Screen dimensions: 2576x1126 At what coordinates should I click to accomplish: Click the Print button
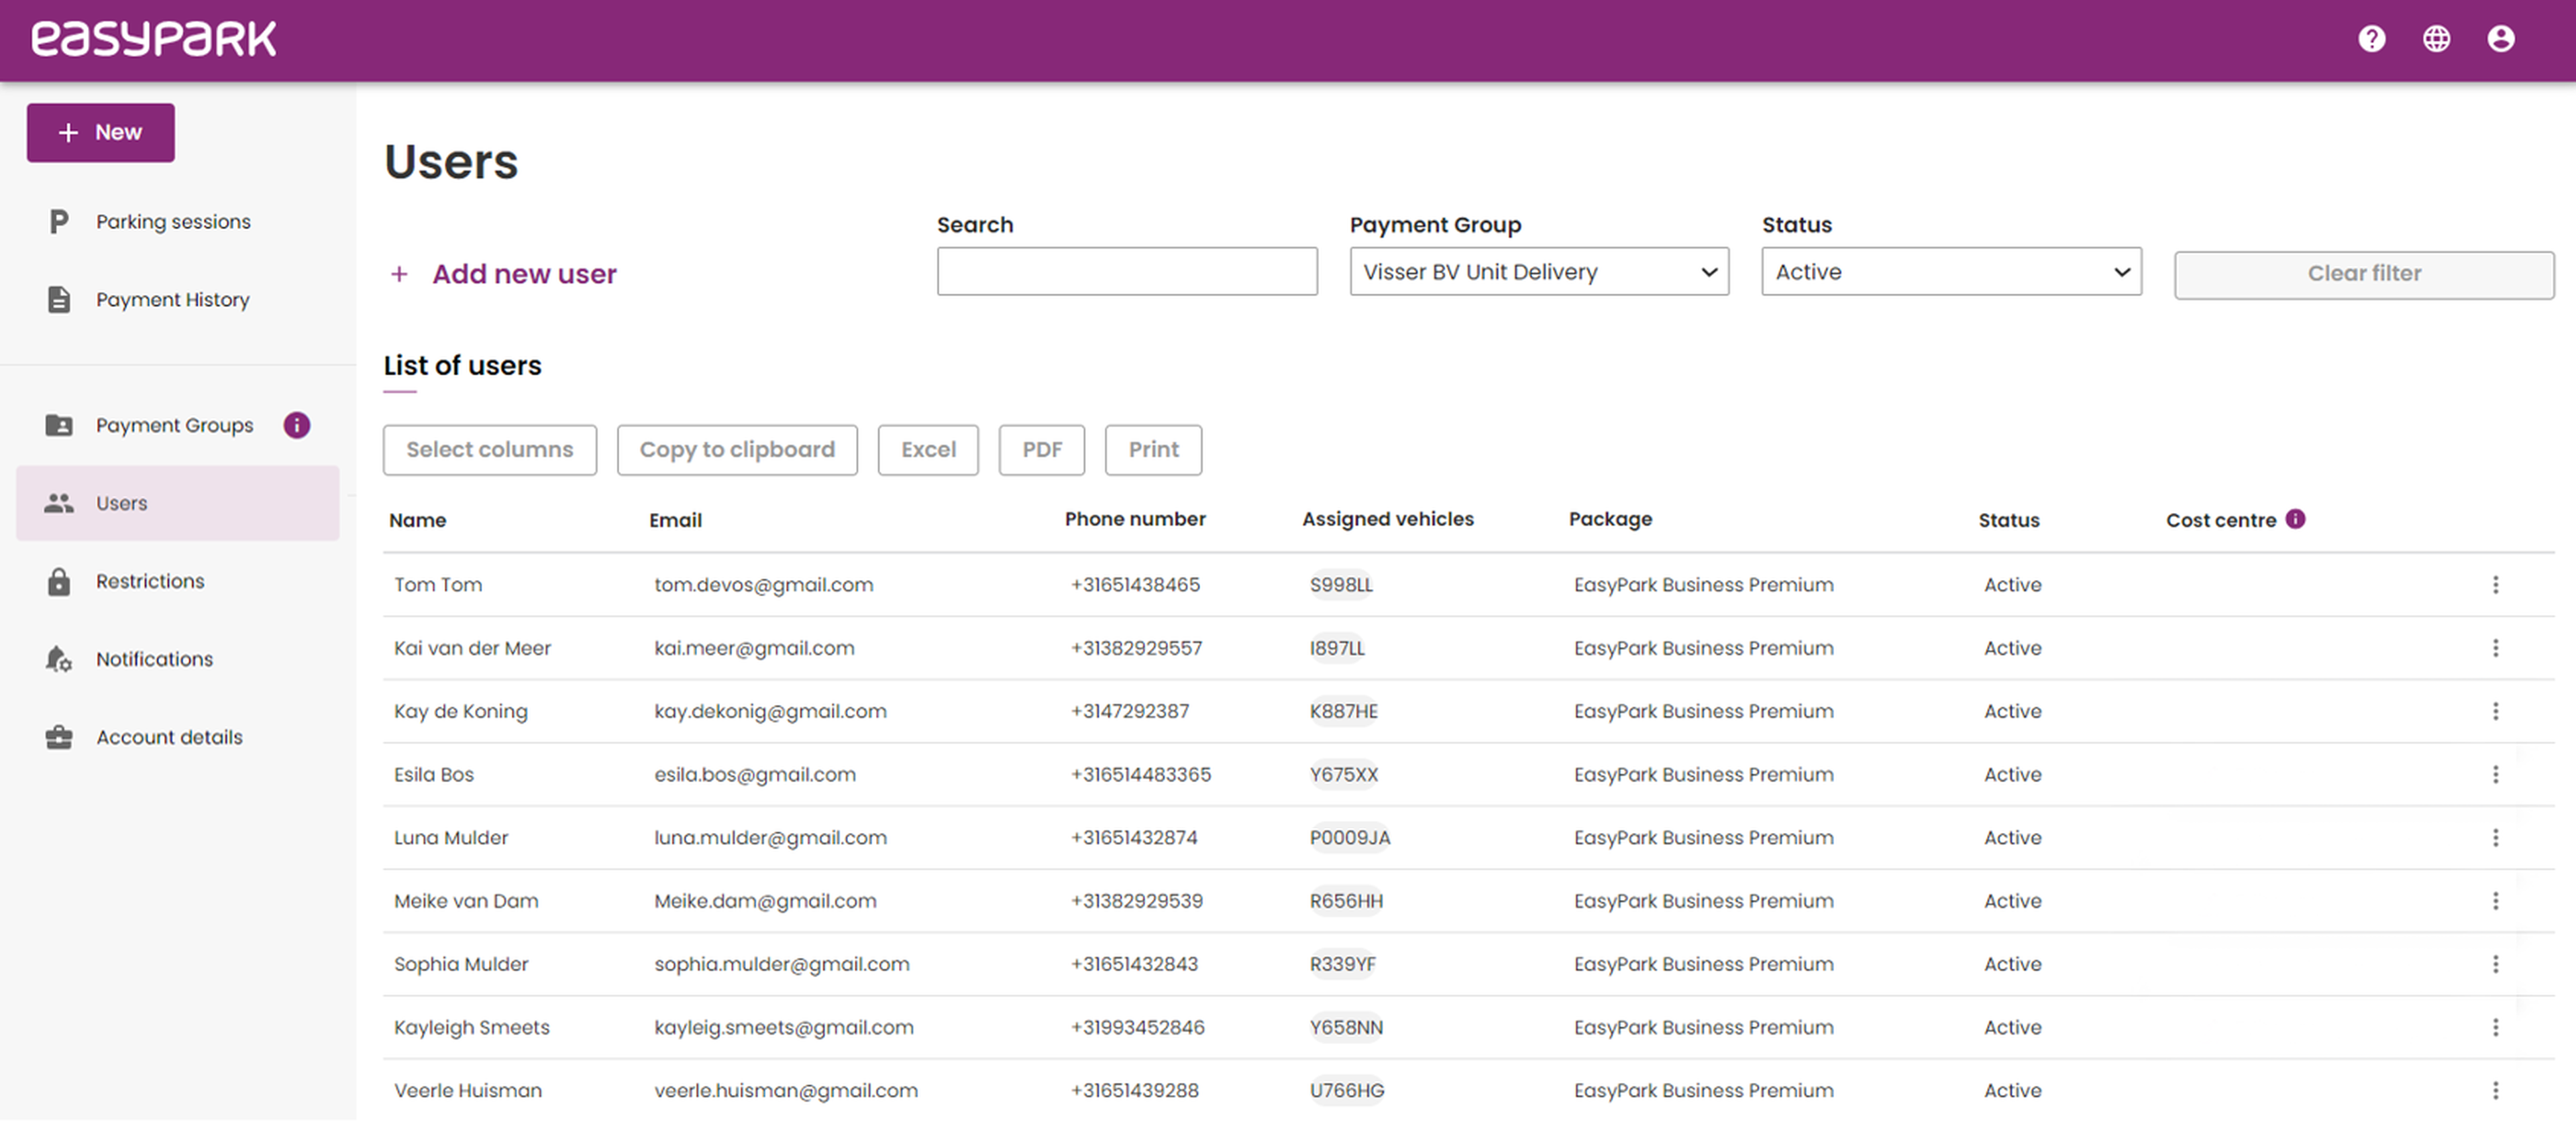point(1152,449)
